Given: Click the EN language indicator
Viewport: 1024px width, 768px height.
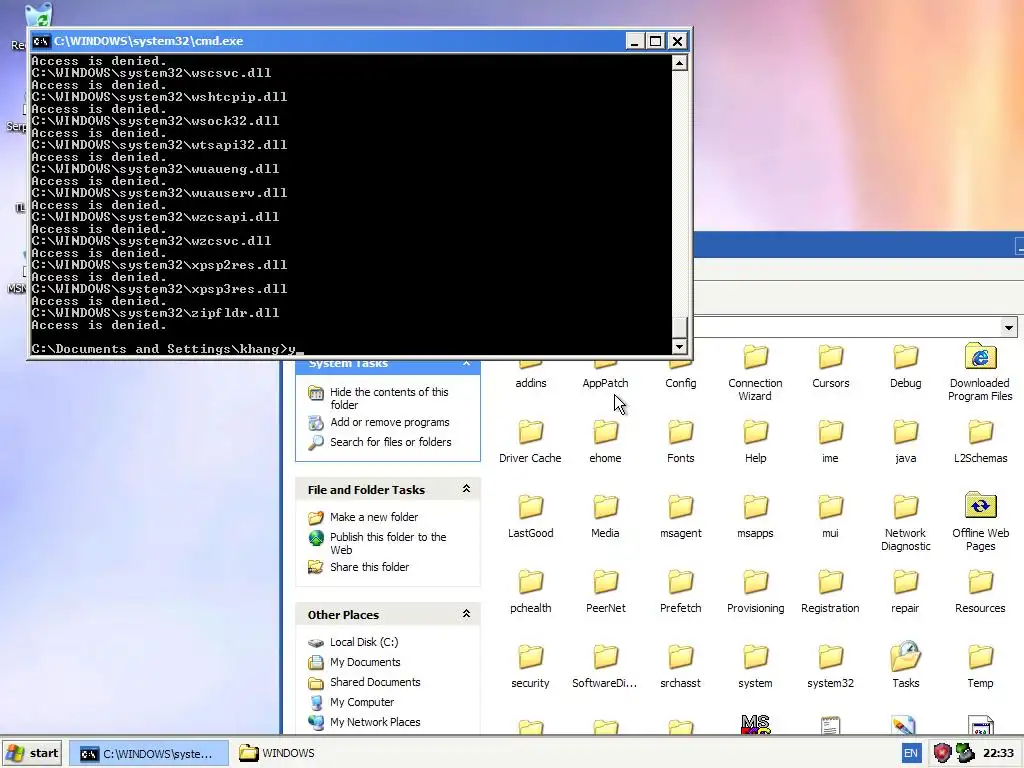Looking at the screenshot, I should pos(910,754).
